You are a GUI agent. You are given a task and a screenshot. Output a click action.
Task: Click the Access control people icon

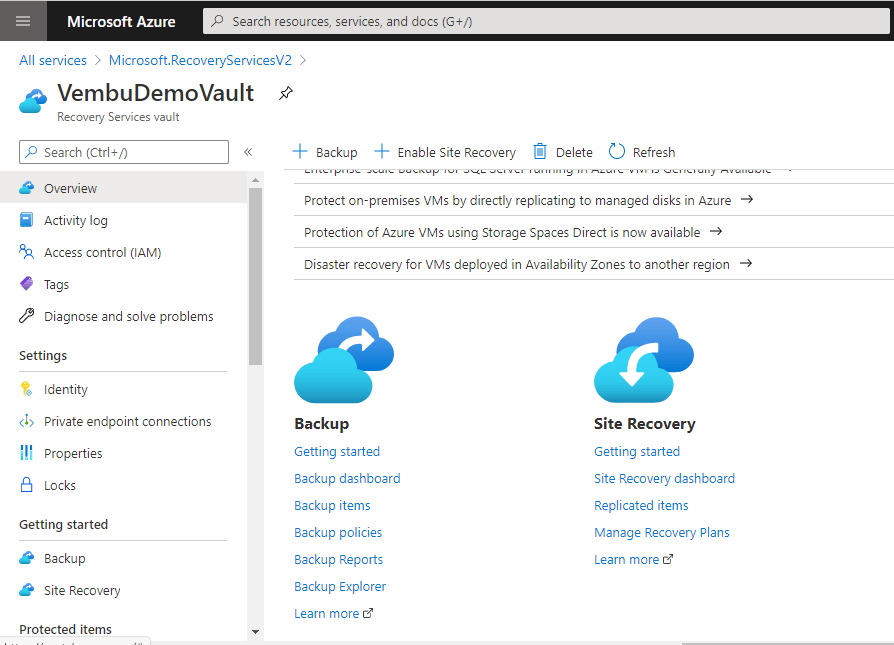26,251
